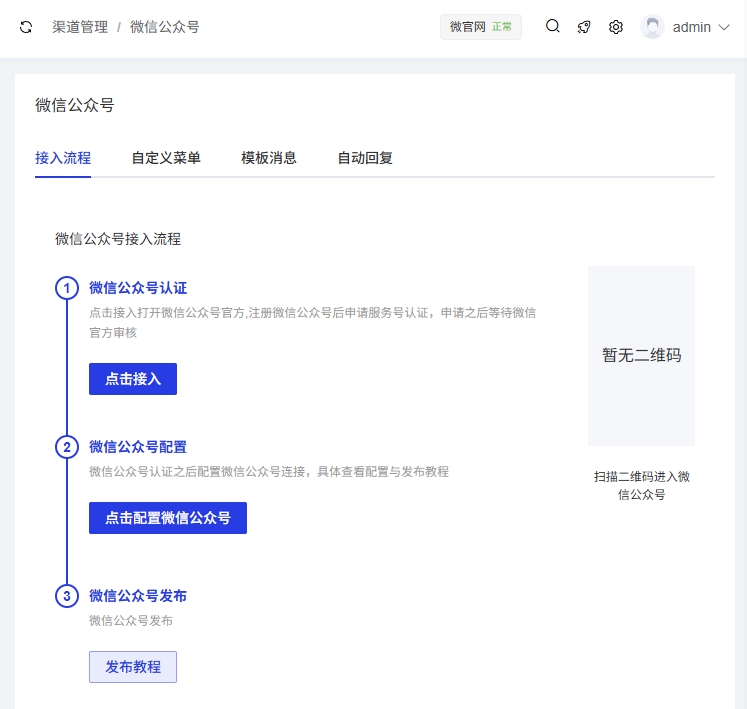Click the rocket icon in the top bar
This screenshot has height=709, width=747.
(584, 27)
